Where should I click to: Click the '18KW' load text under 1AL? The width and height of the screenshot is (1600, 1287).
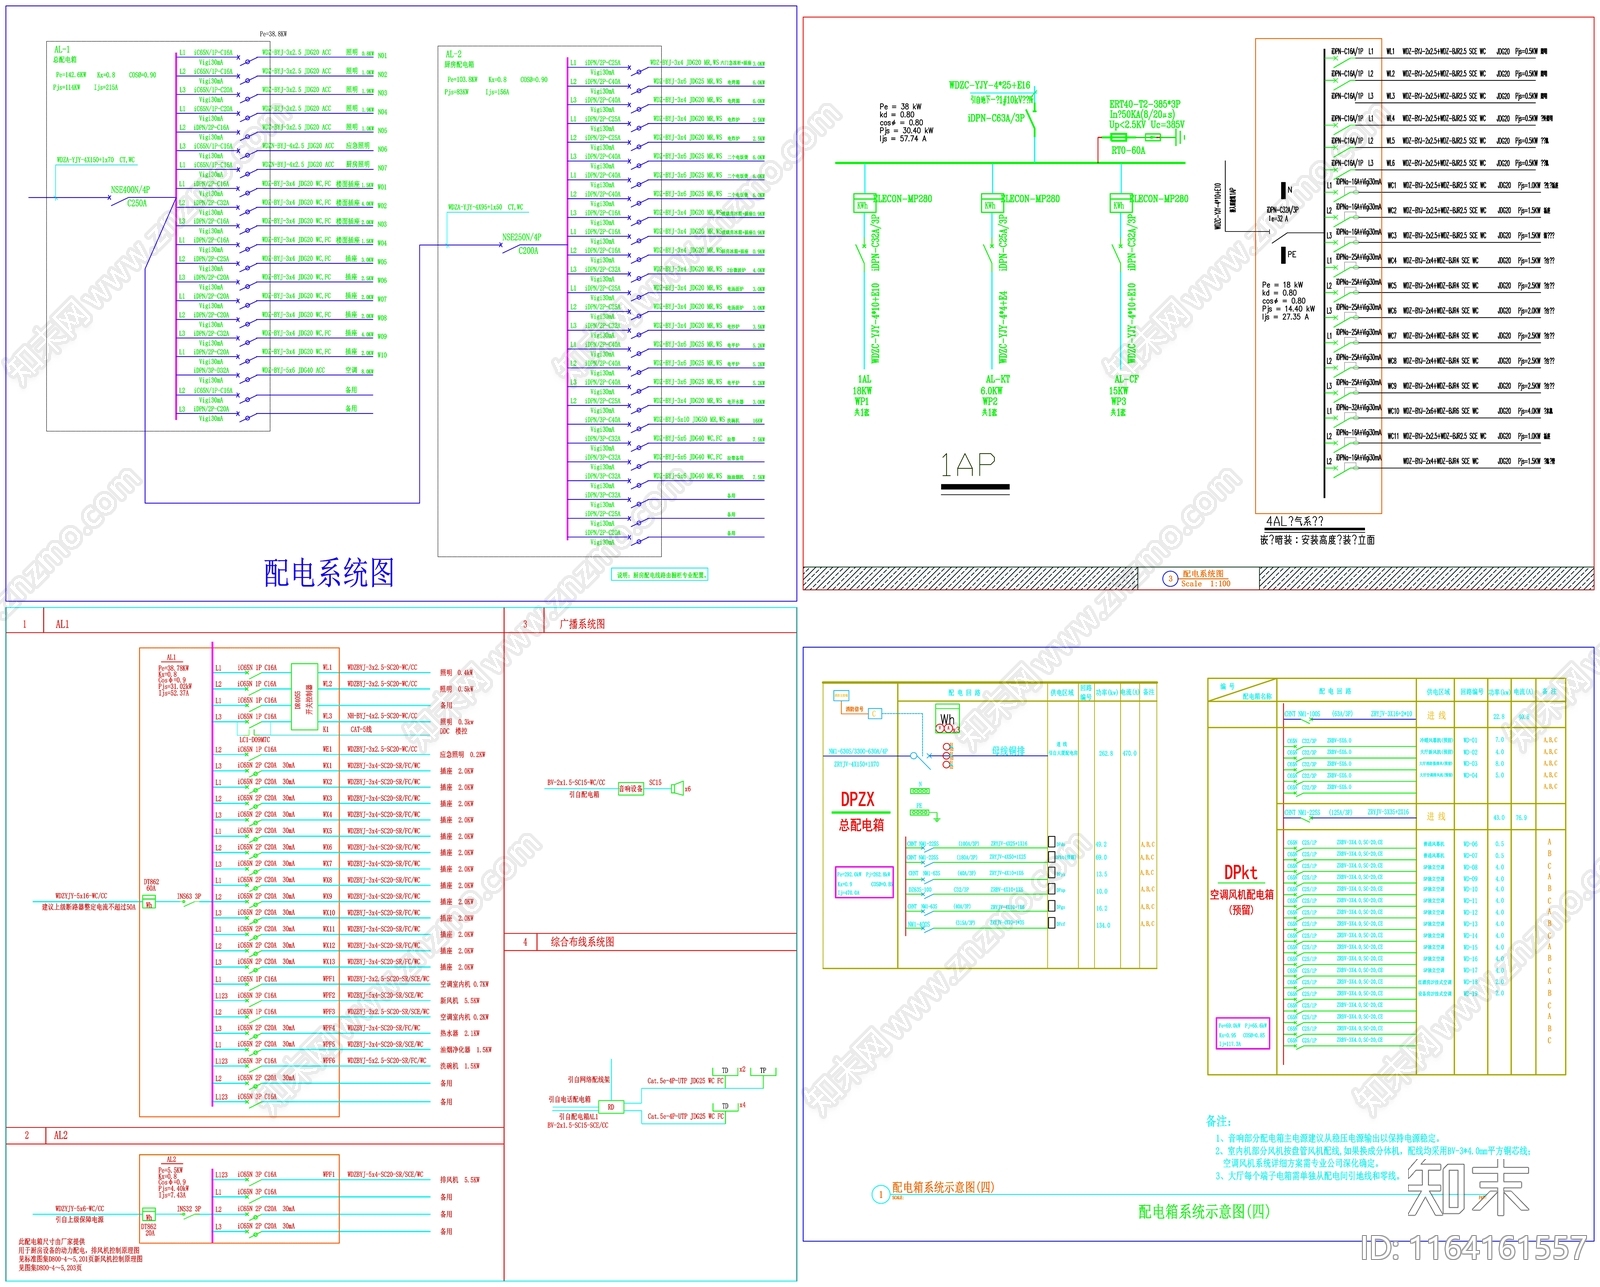click(862, 391)
